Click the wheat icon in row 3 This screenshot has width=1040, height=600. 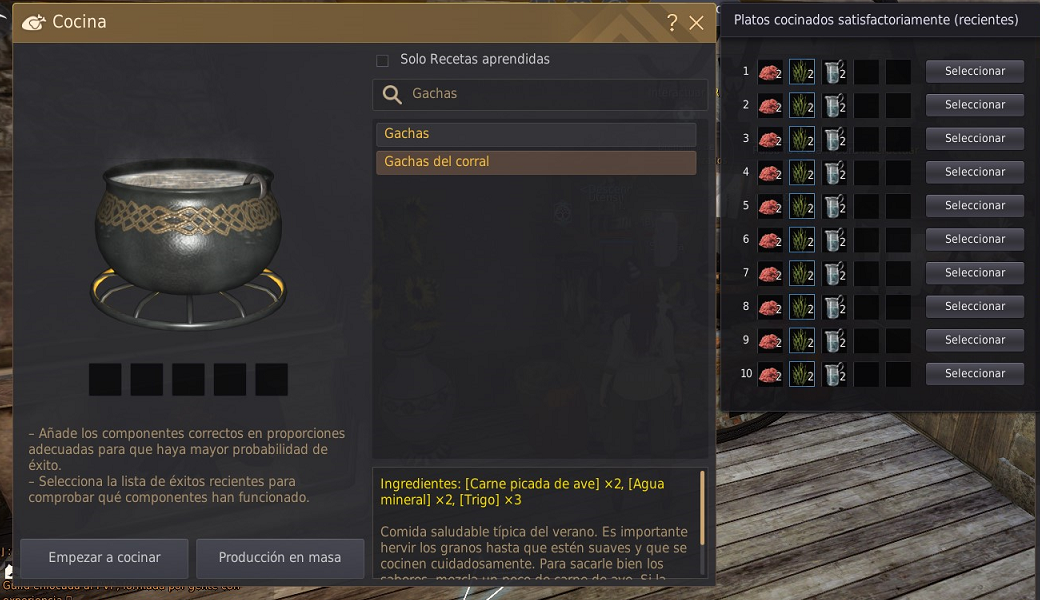(802, 139)
